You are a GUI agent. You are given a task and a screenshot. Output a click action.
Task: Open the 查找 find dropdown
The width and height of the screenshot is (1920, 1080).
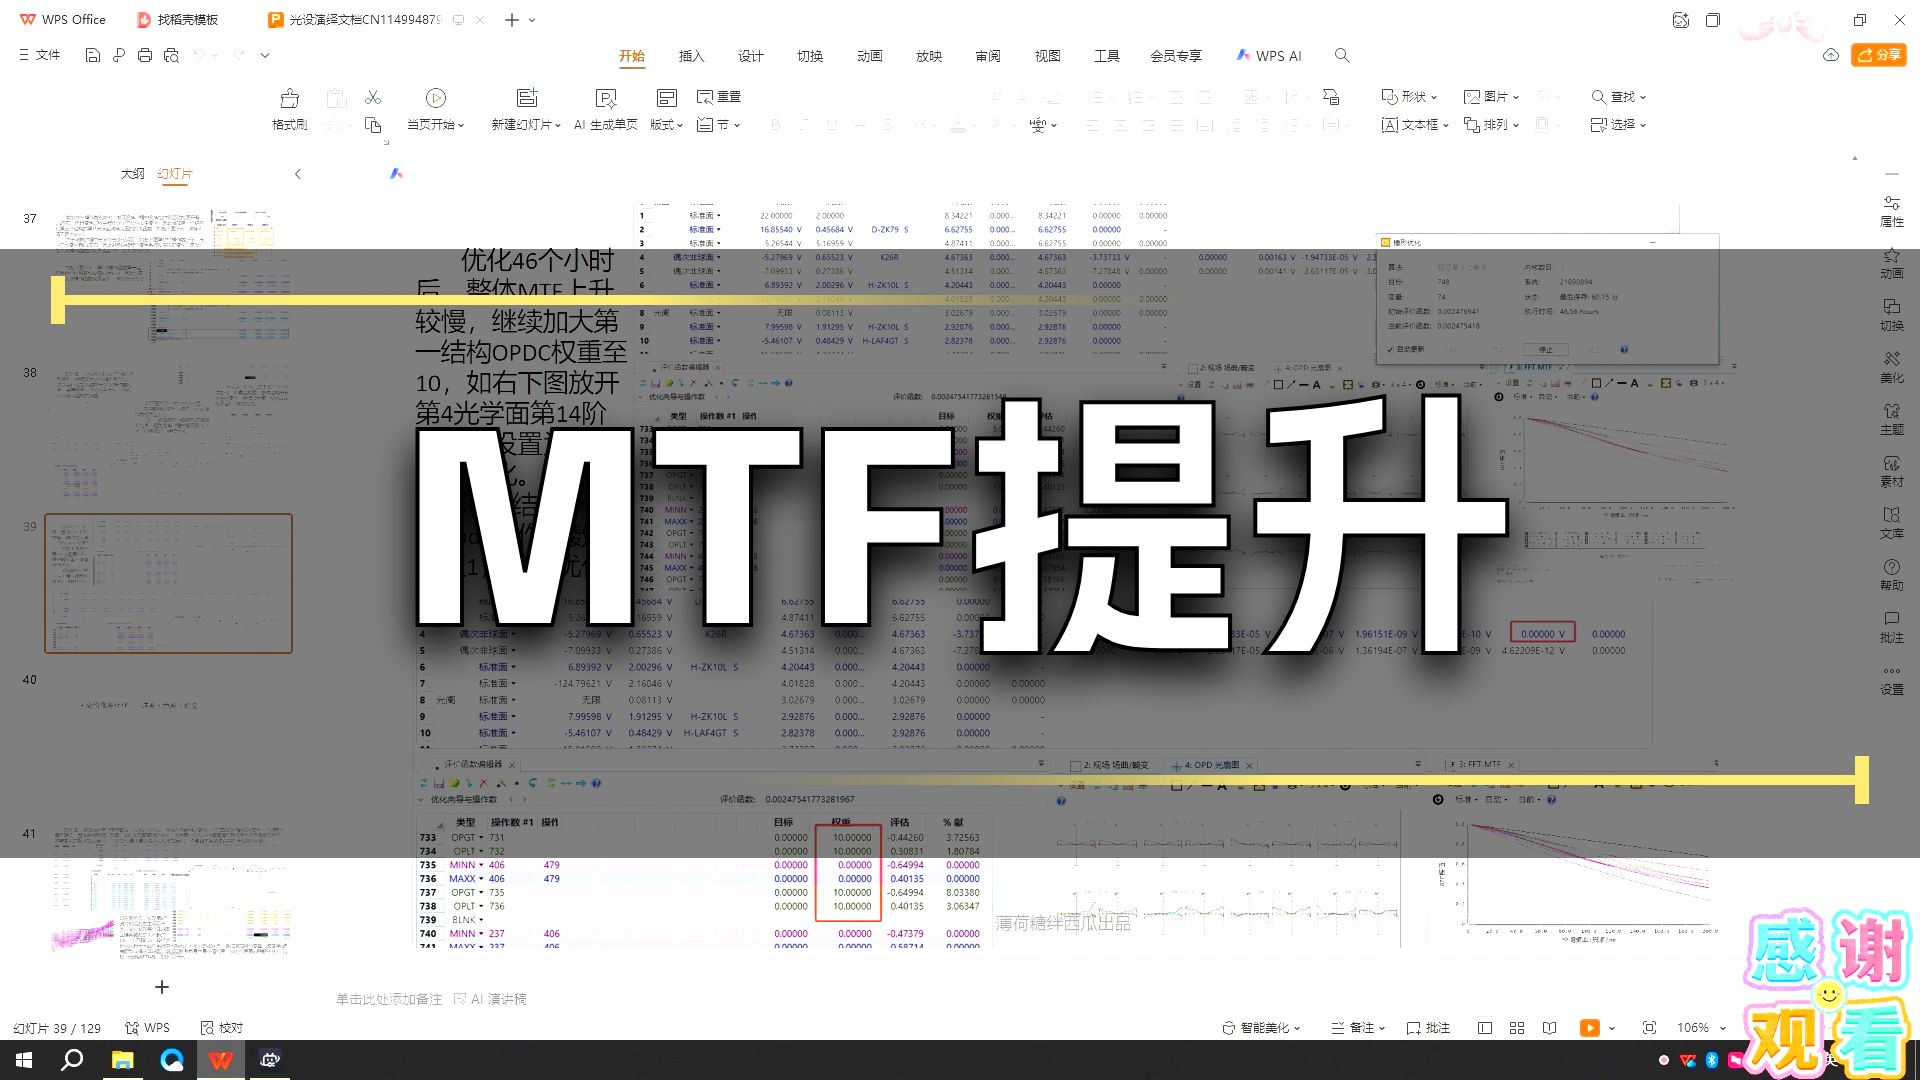pyautogui.click(x=1618, y=97)
